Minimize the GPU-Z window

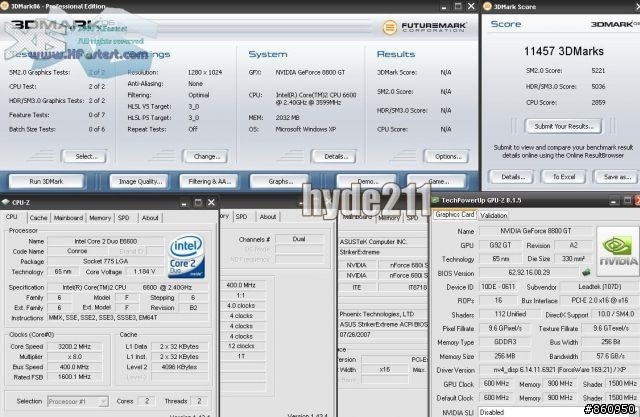[614, 200]
